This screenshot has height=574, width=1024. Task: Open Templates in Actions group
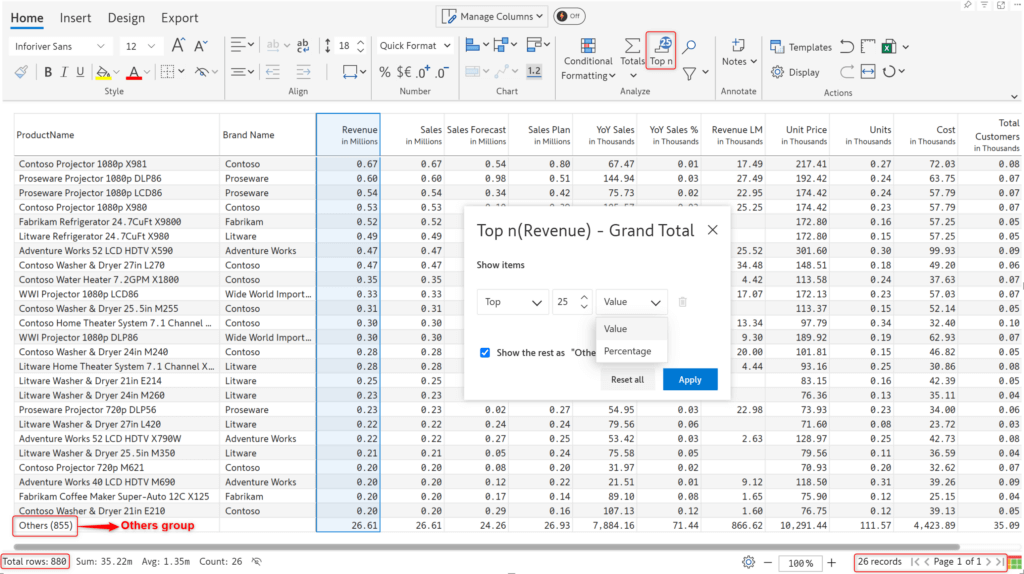[x=801, y=47]
